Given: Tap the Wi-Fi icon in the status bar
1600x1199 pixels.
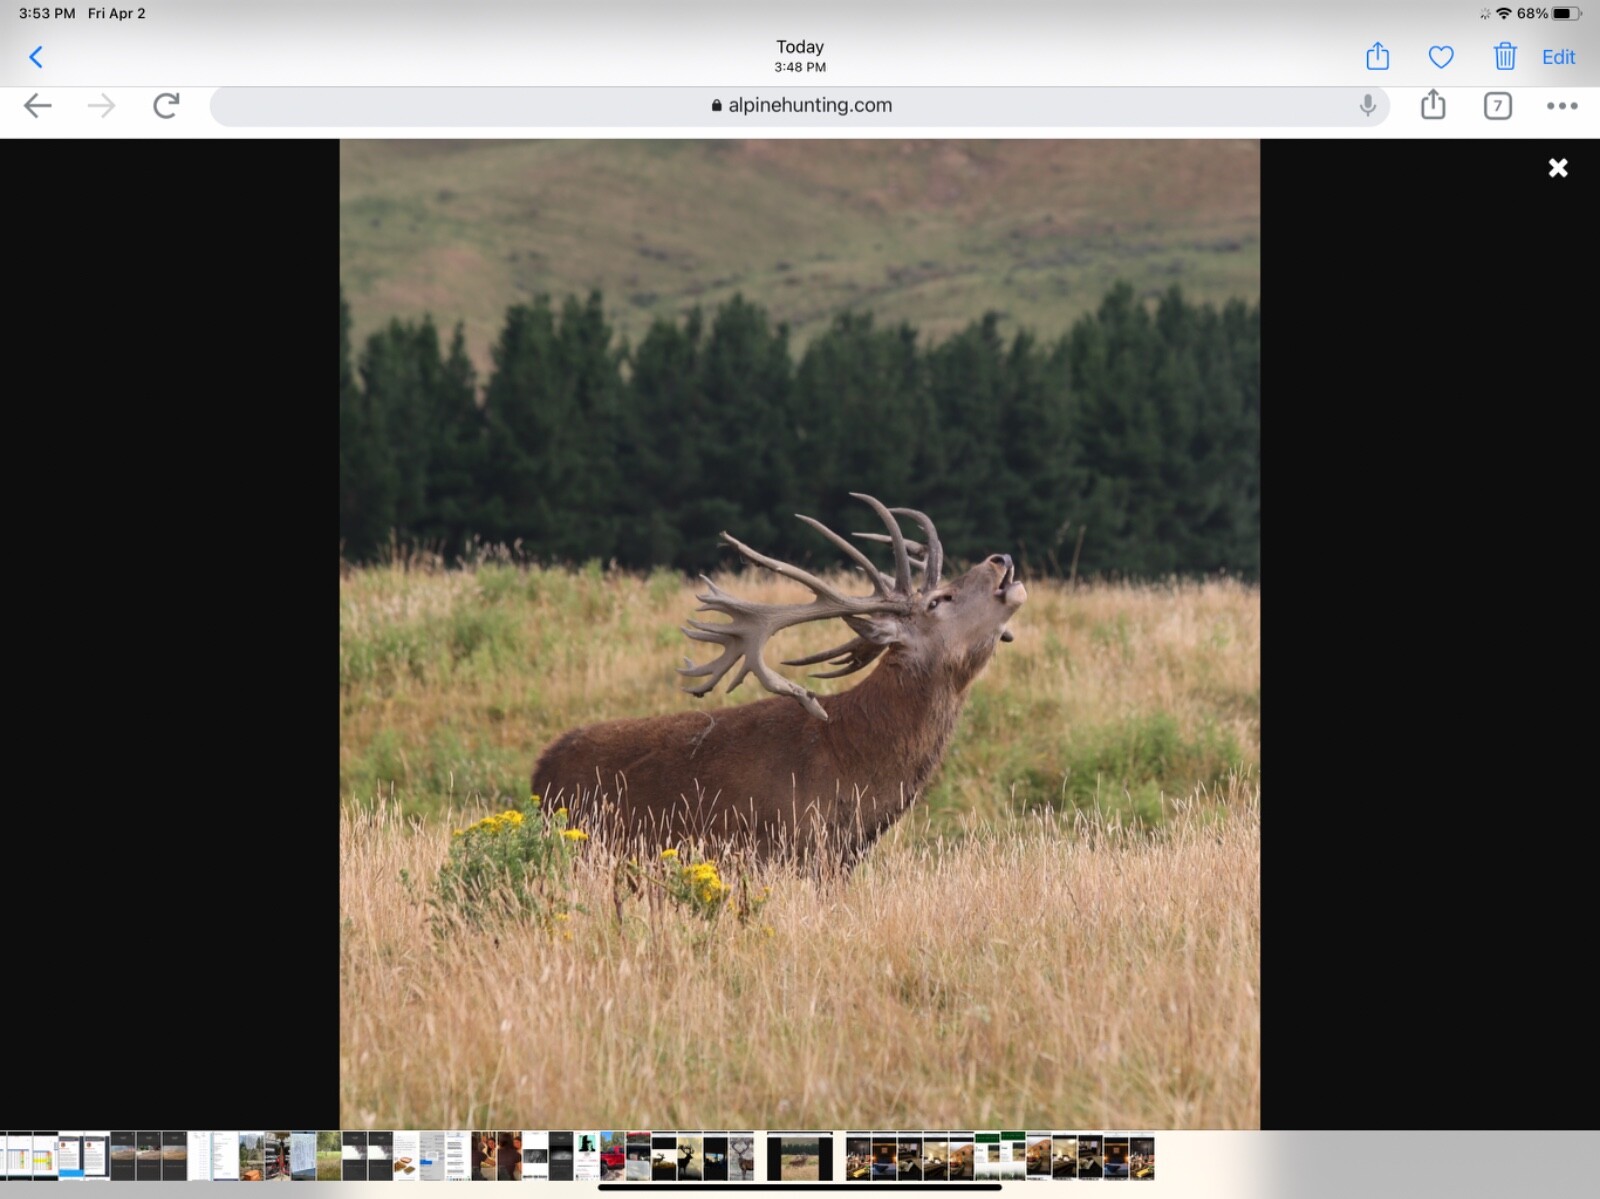Looking at the screenshot, I should click(1503, 13).
